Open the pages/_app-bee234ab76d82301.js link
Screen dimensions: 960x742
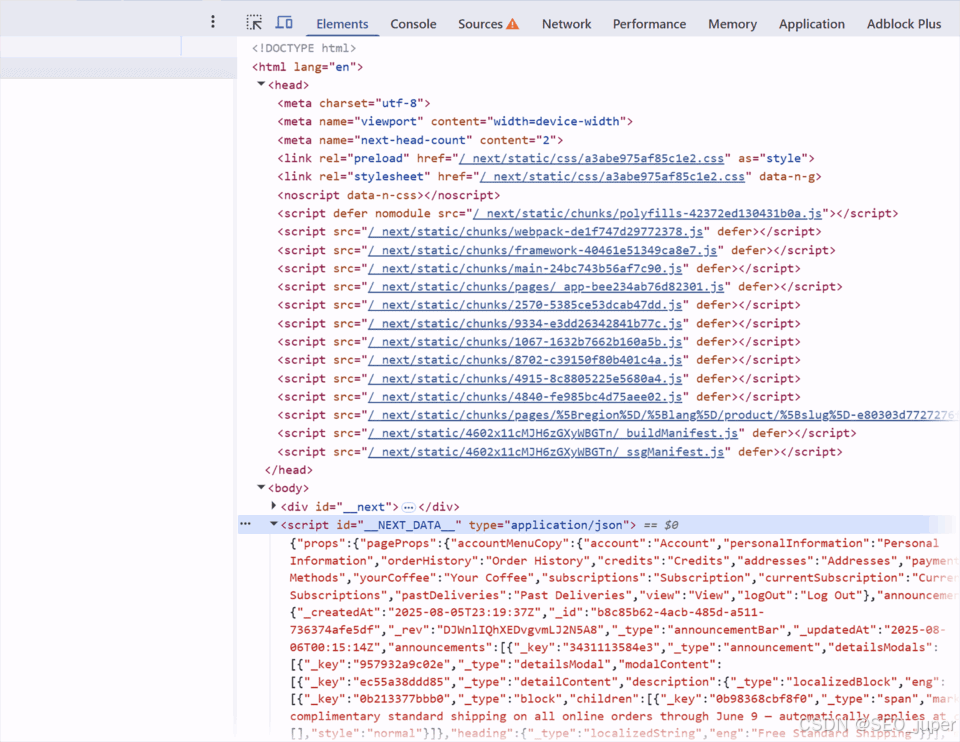(x=546, y=287)
